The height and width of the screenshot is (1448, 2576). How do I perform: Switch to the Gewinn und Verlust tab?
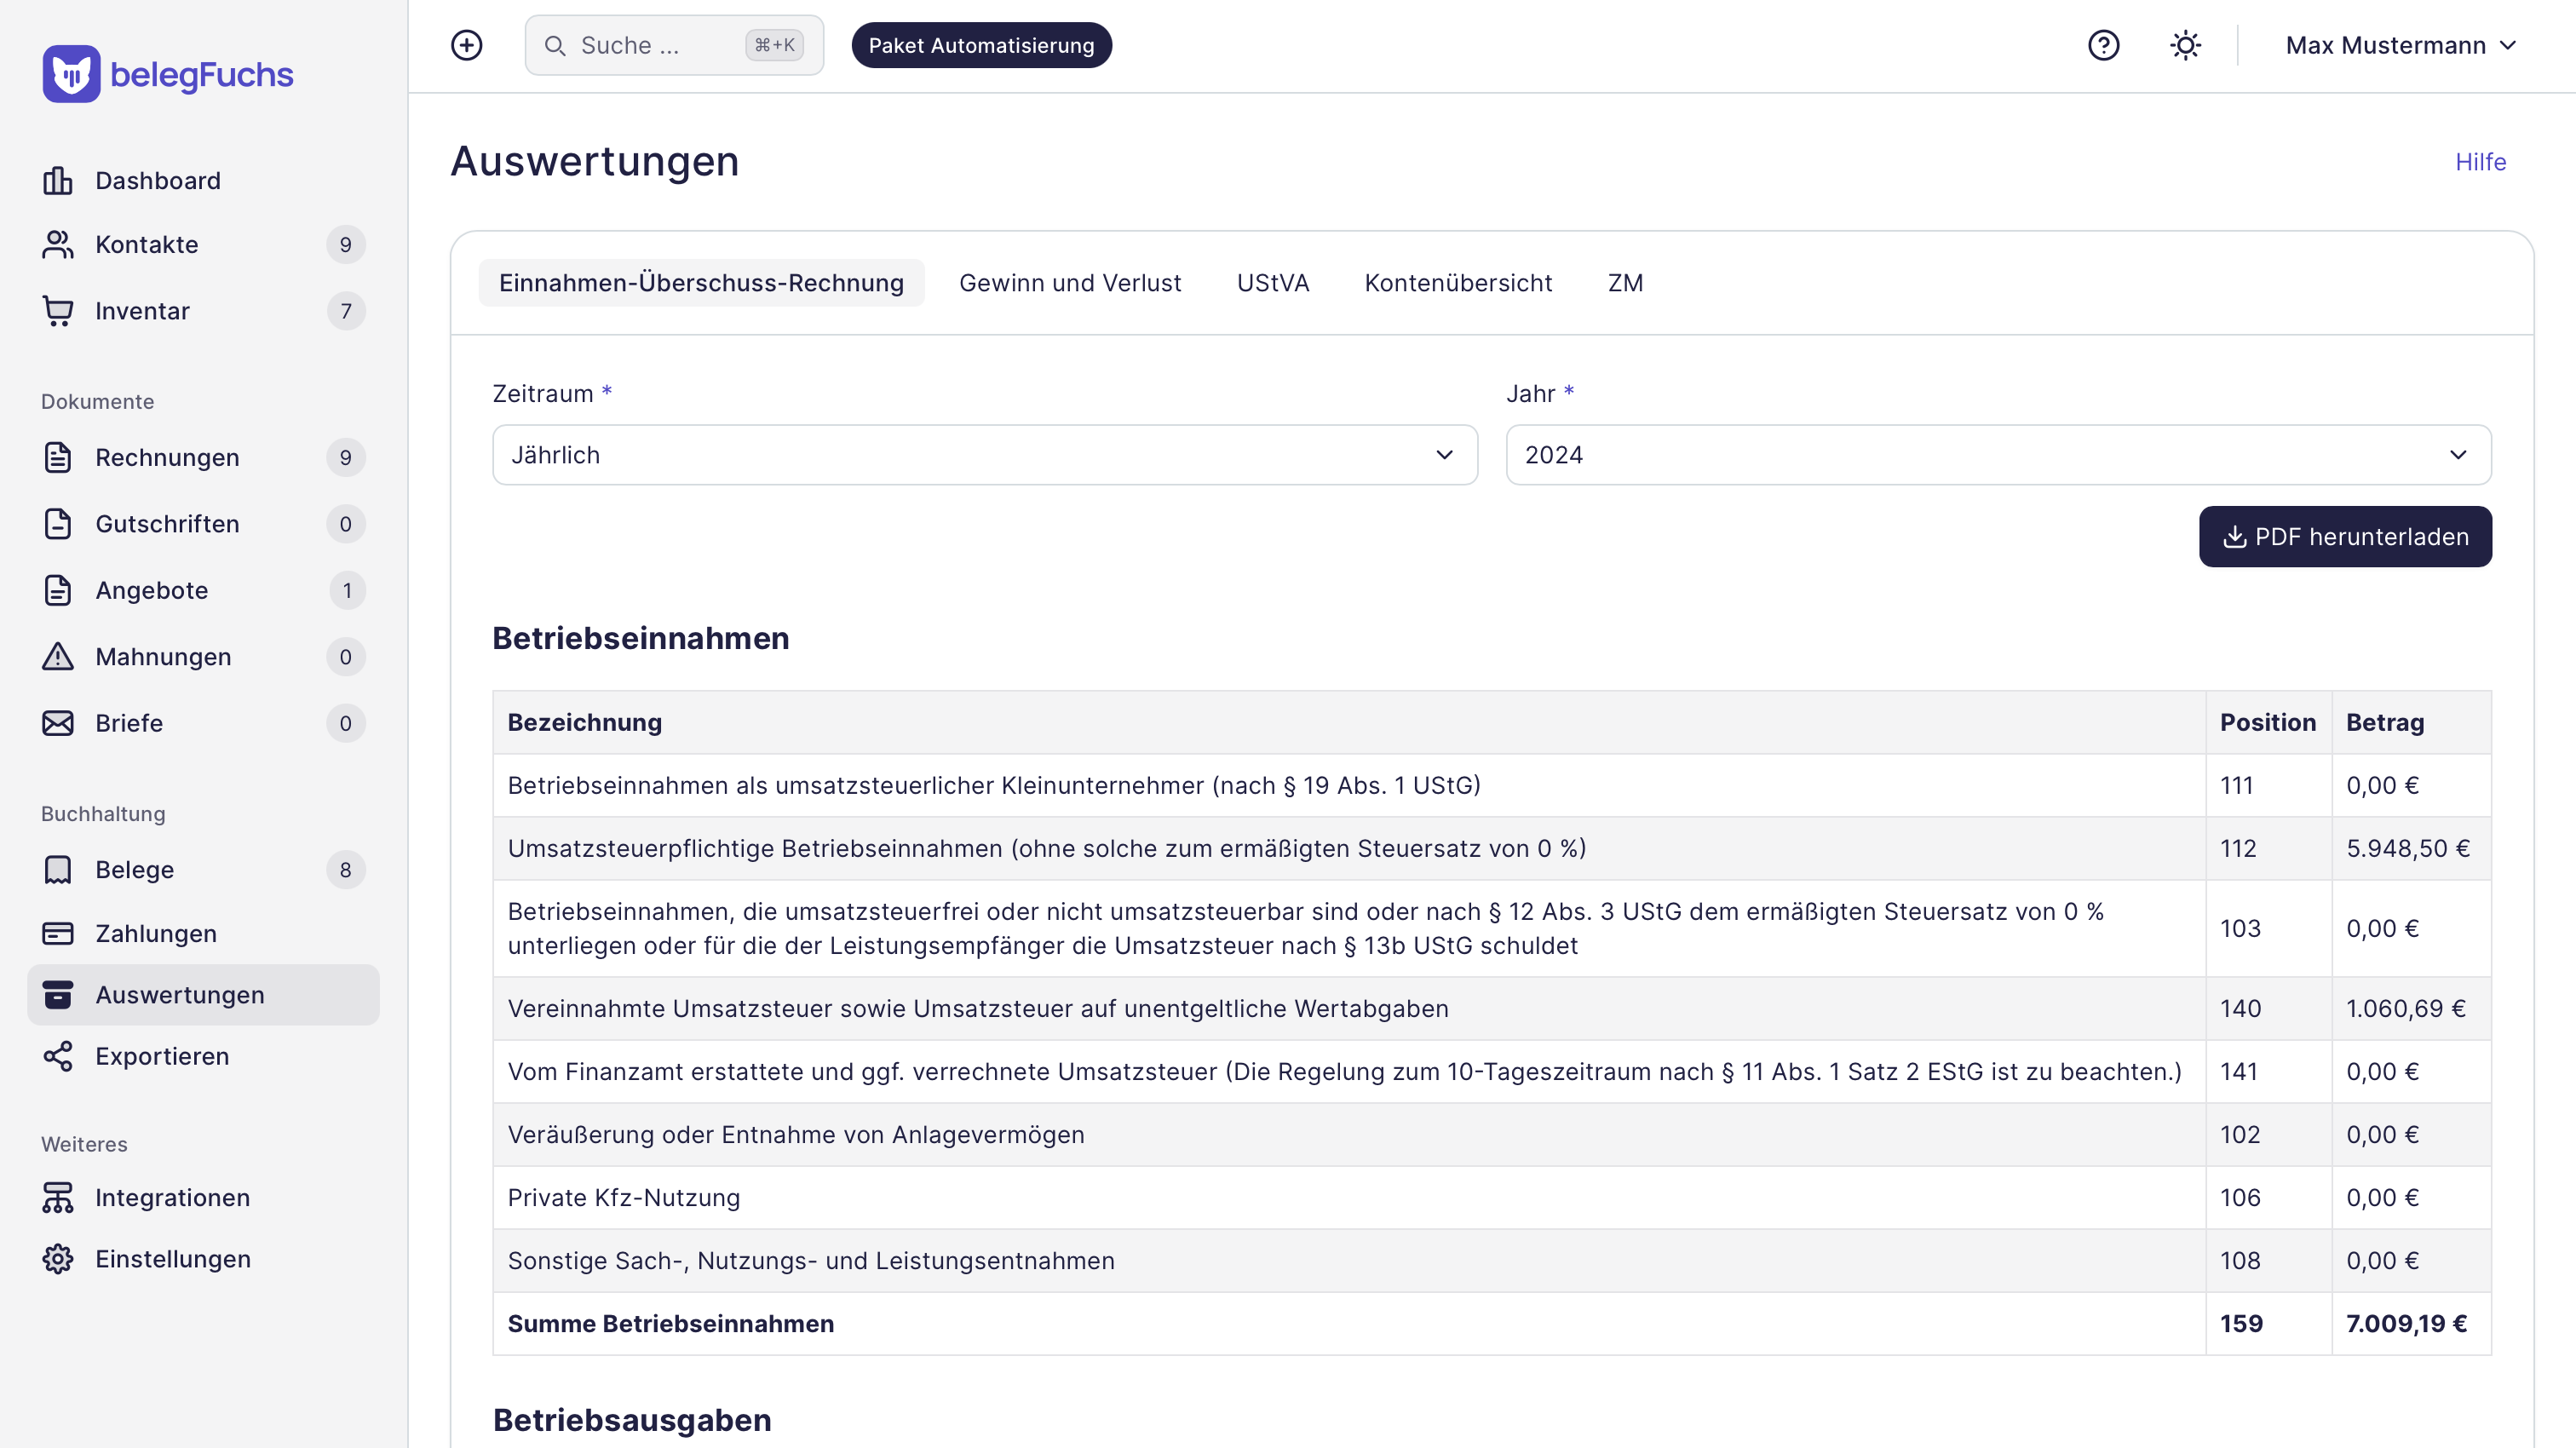tap(1070, 283)
